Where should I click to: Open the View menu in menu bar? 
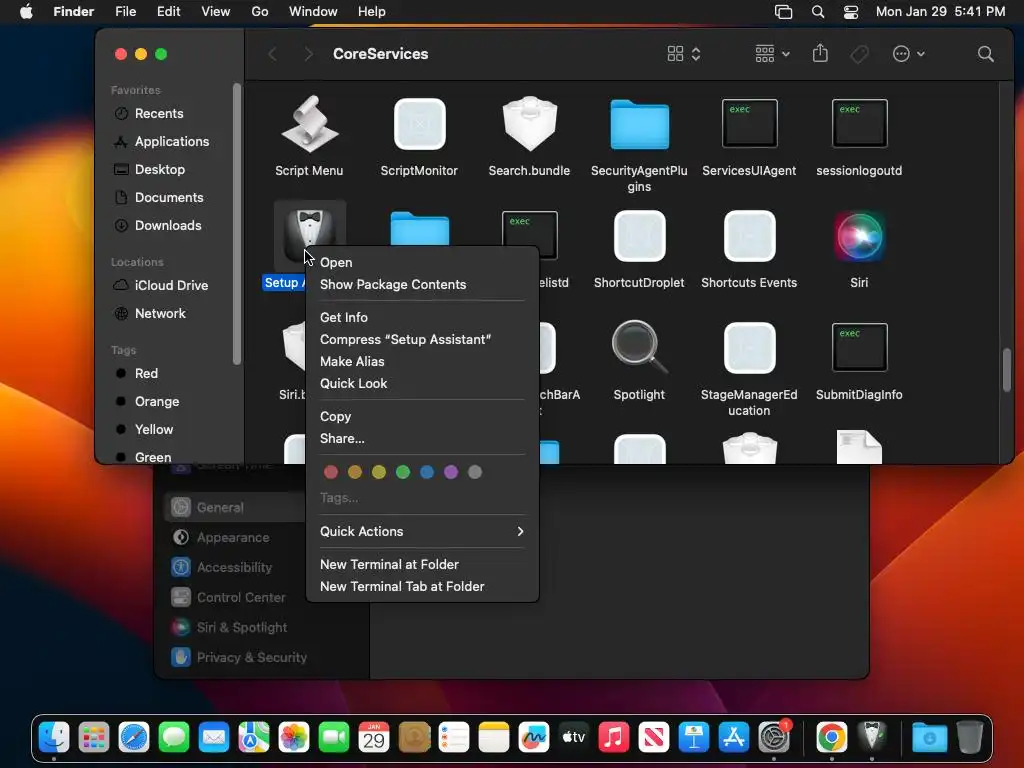[x=216, y=12]
